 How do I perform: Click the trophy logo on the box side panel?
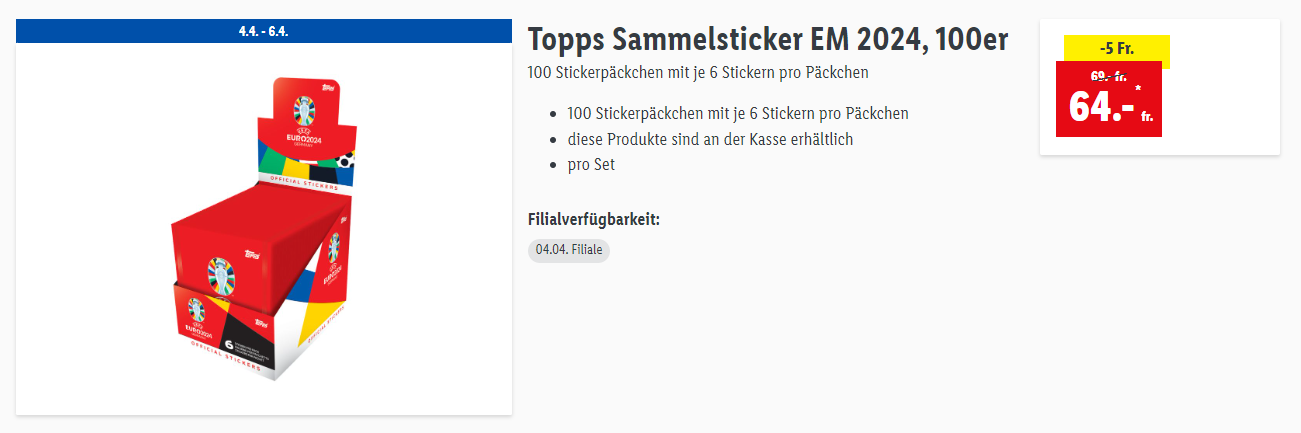pyautogui.click(x=332, y=246)
